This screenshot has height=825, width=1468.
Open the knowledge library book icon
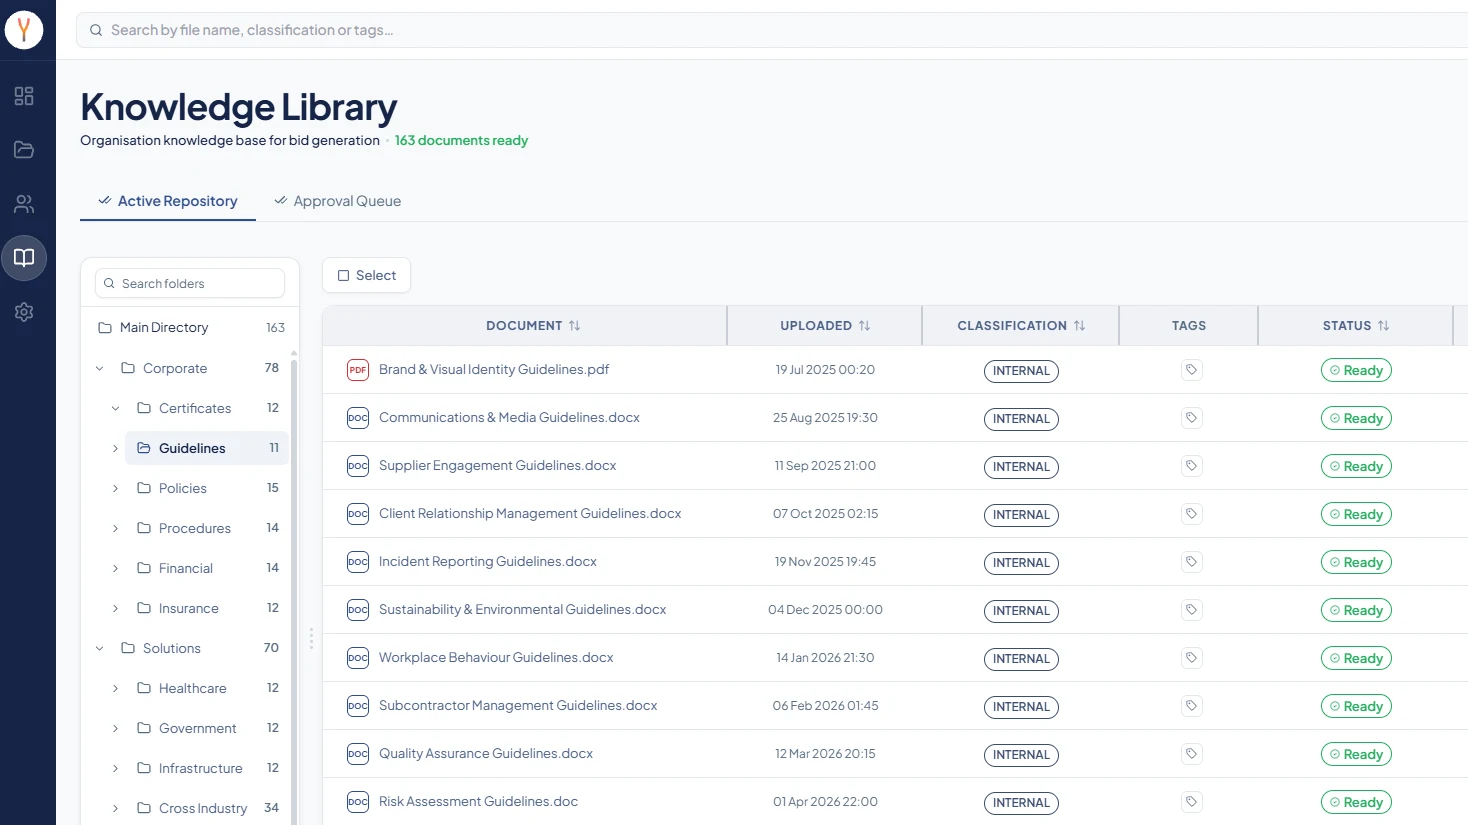click(x=24, y=258)
